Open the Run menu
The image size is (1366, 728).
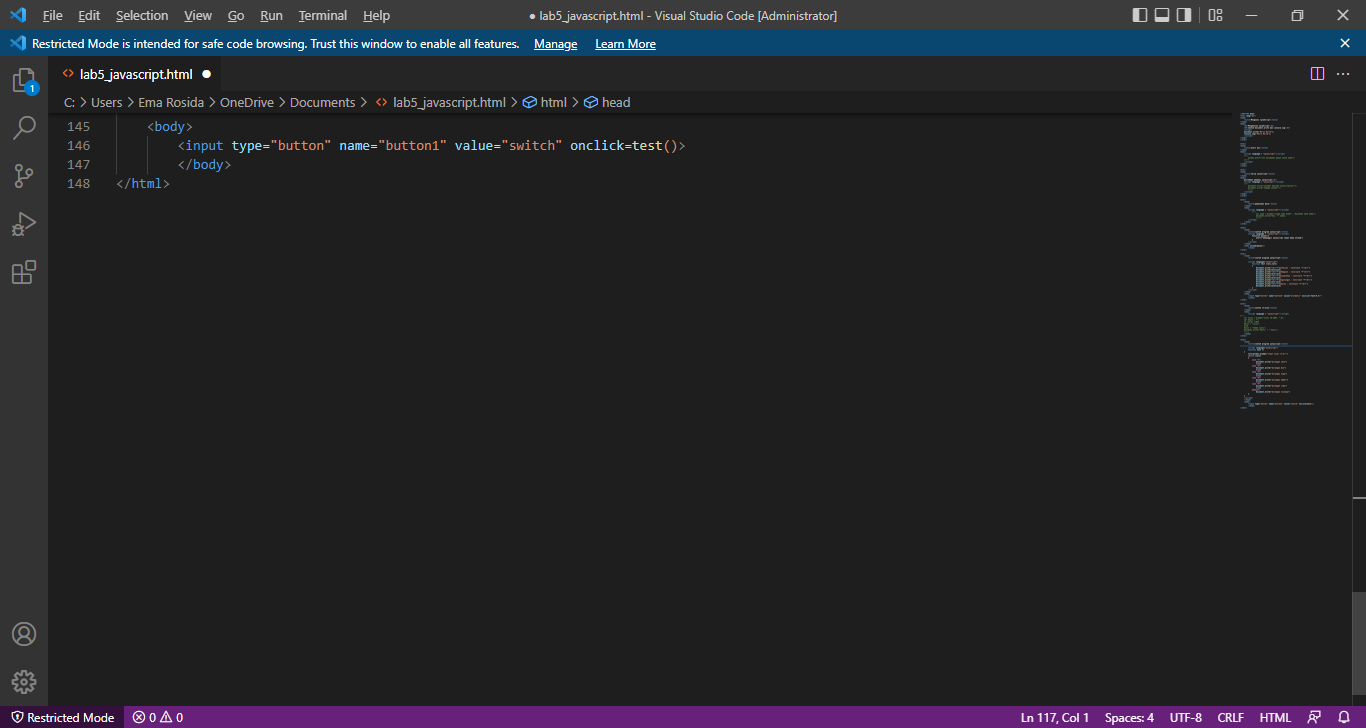pyautogui.click(x=271, y=16)
